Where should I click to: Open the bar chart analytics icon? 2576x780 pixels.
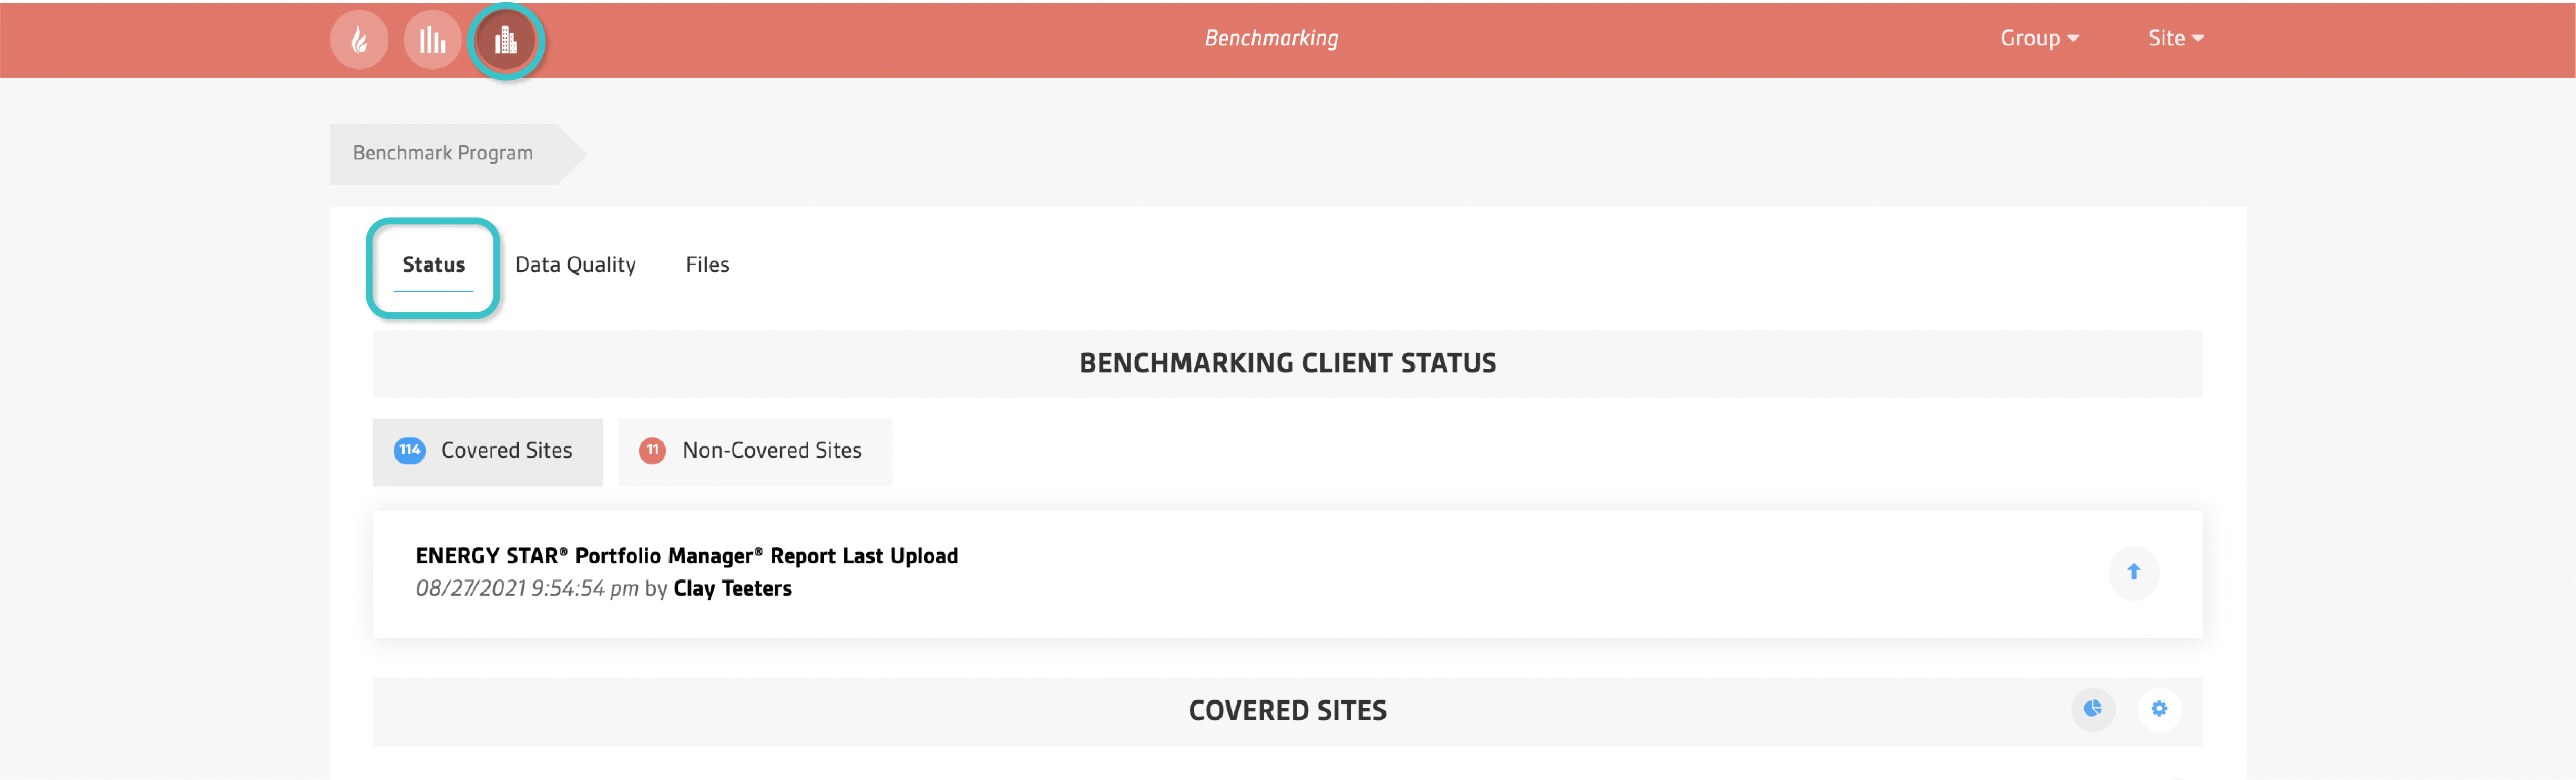coord(432,40)
